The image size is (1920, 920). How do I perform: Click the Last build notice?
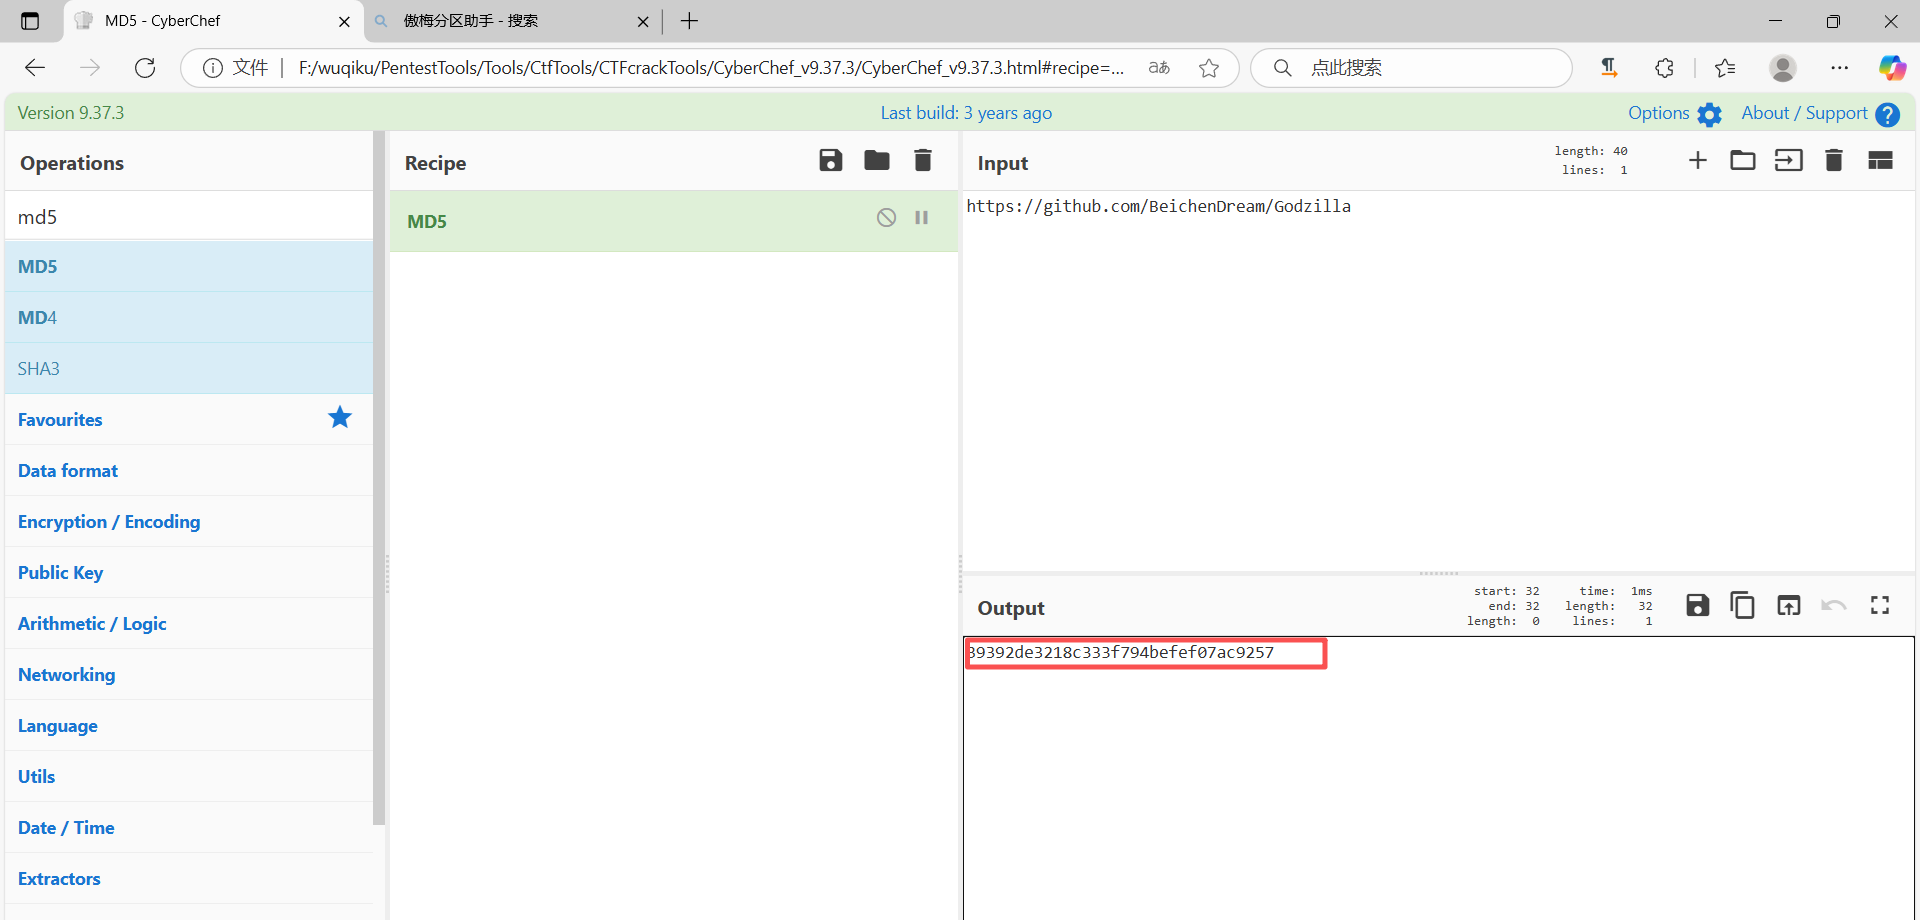966,113
